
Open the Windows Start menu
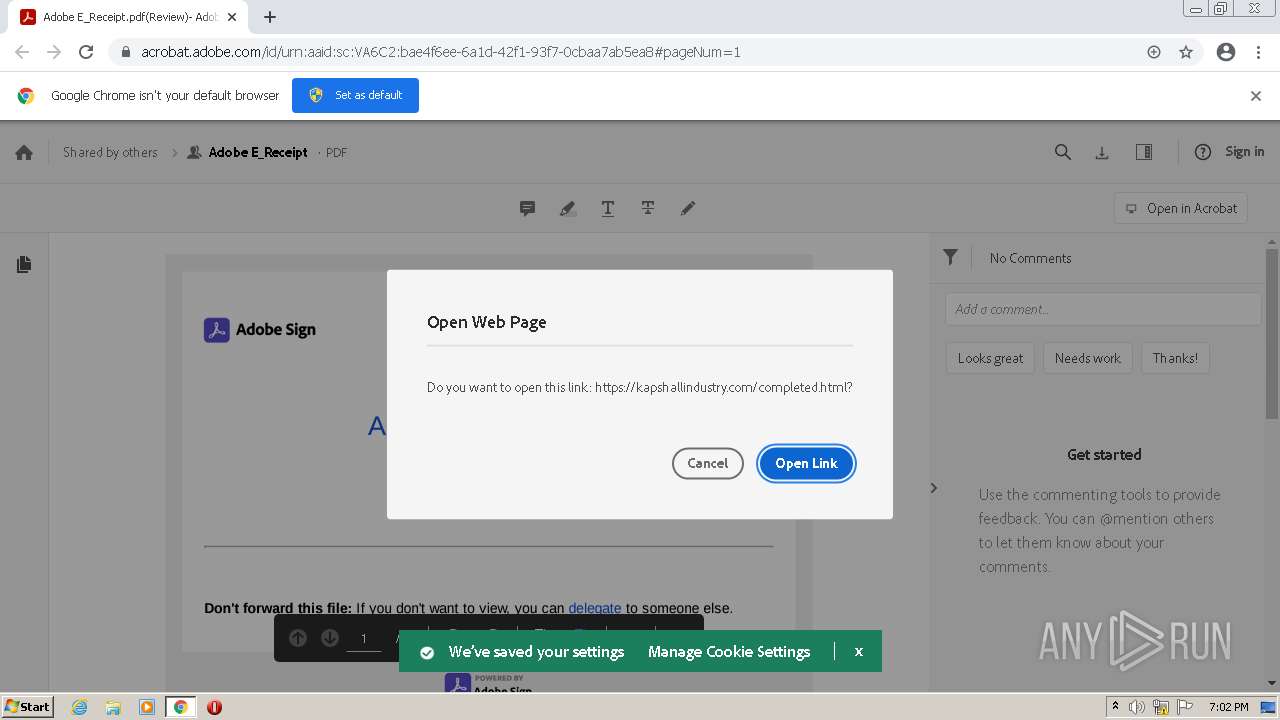tap(28, 706)
